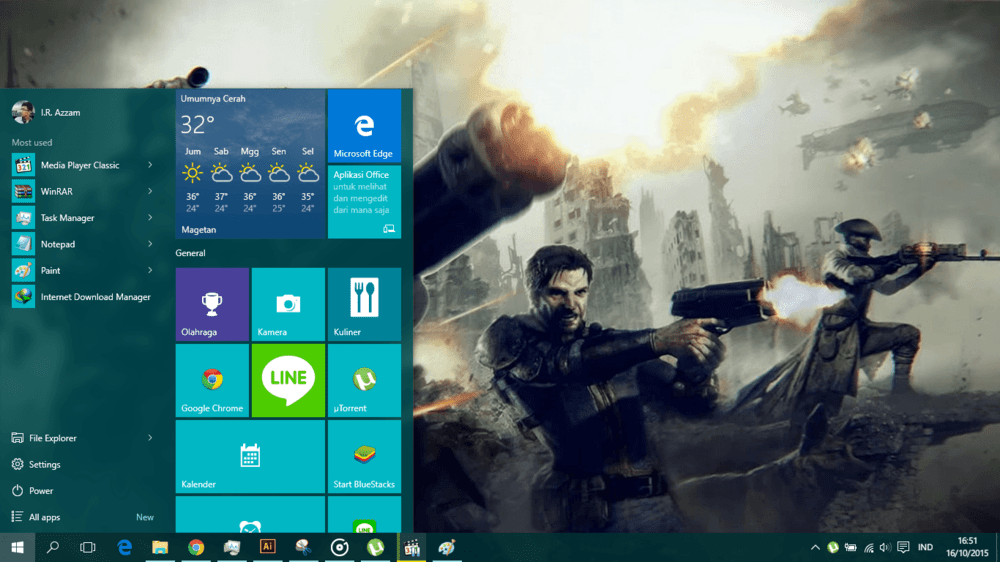This screenshot has width=1000, height=562.
Task: Click the General group header
Action: 190,253
